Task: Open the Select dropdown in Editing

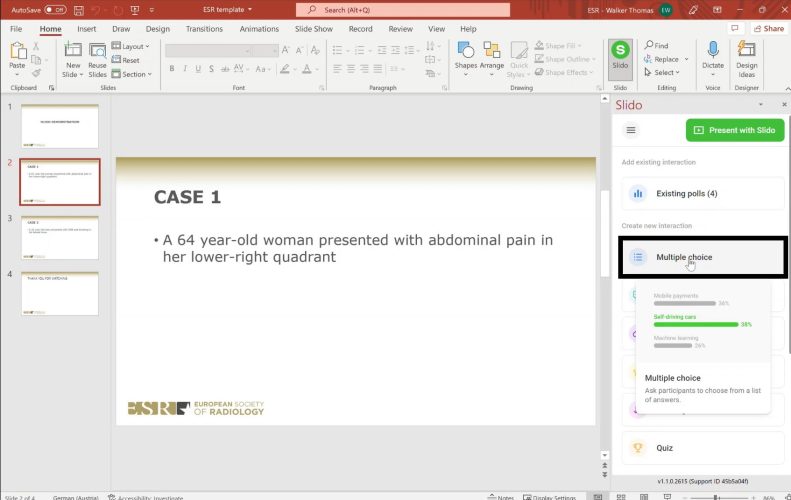Action: (x=663, y=73)
